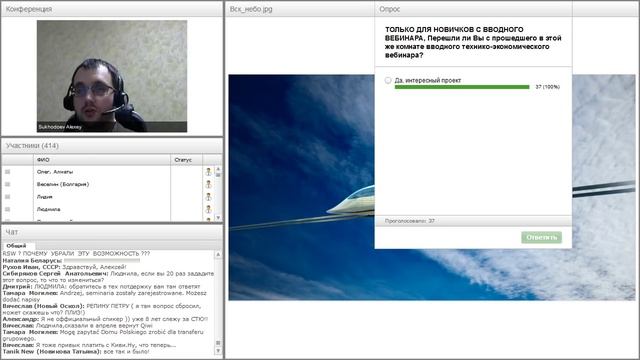Click the chat scroll-up arrow
This screenshot has width=640, height=360.
pos(218,254)
